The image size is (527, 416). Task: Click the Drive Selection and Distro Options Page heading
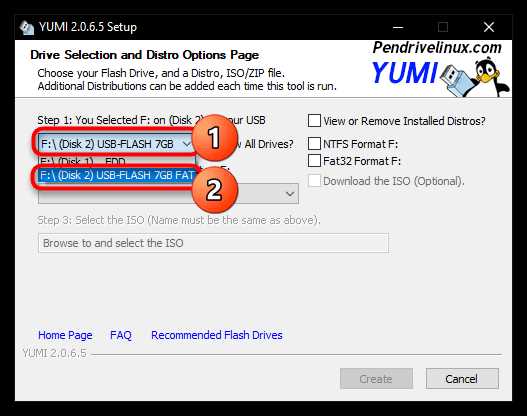point(145,55)
